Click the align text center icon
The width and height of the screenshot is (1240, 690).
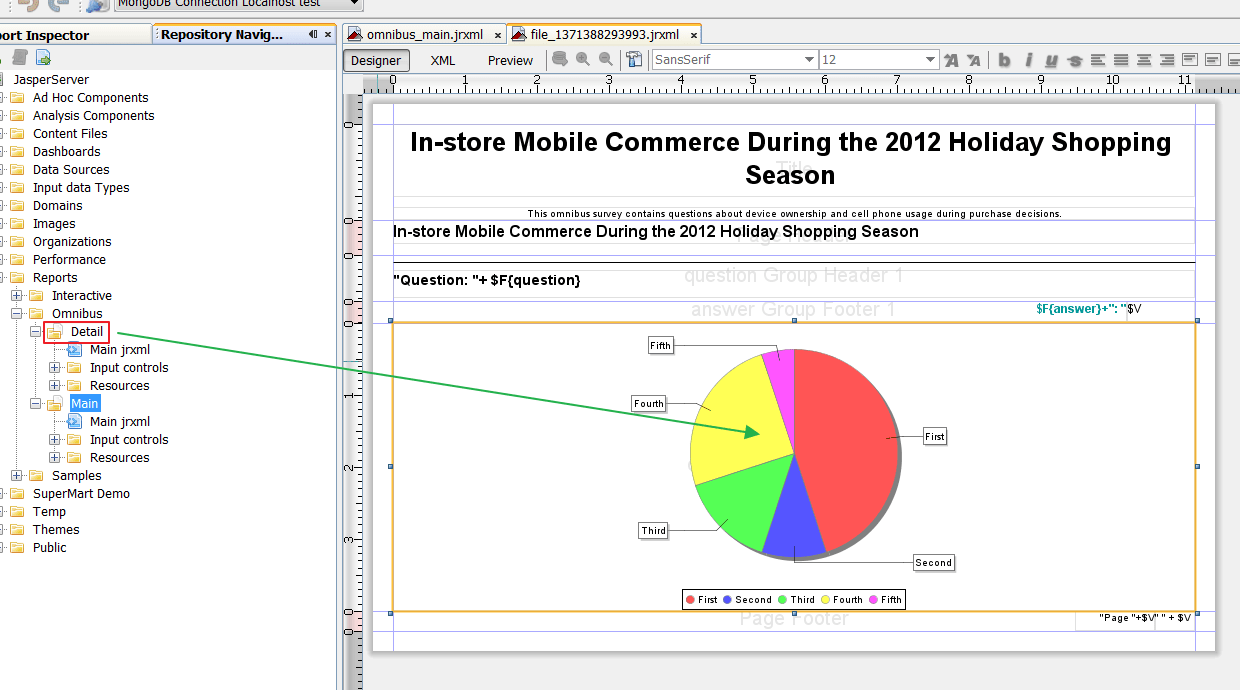[x=1143, y=60]
